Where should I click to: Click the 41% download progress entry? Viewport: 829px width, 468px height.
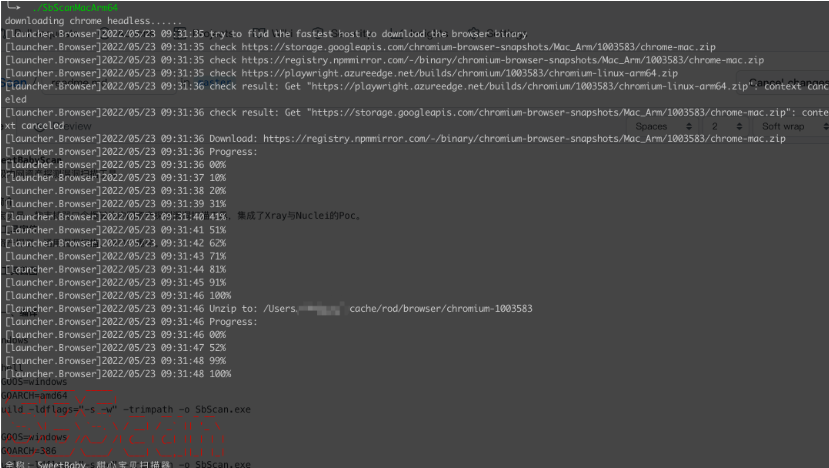click(200, 216)
